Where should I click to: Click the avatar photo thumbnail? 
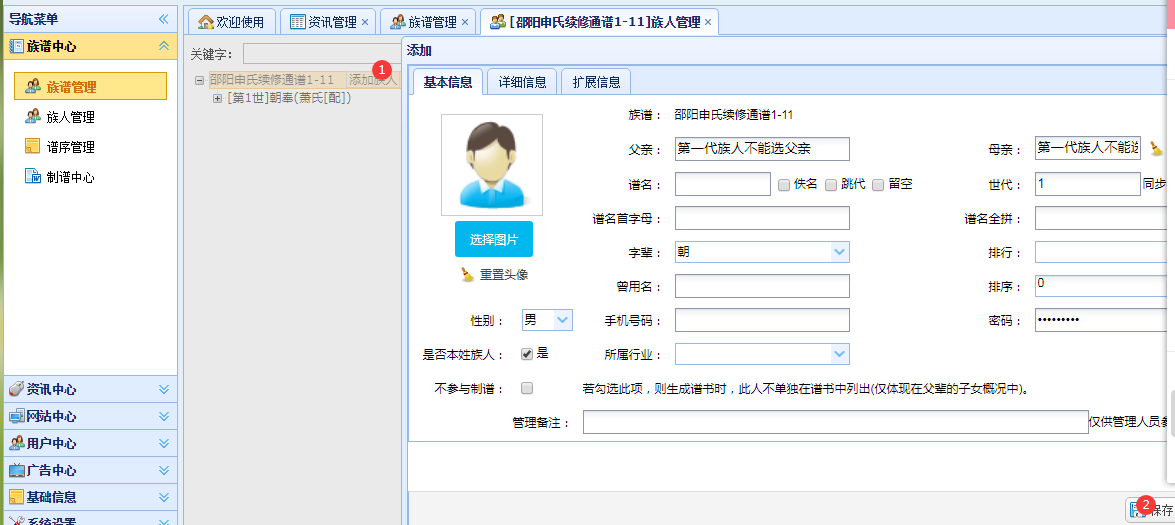[x=492, y=166]
